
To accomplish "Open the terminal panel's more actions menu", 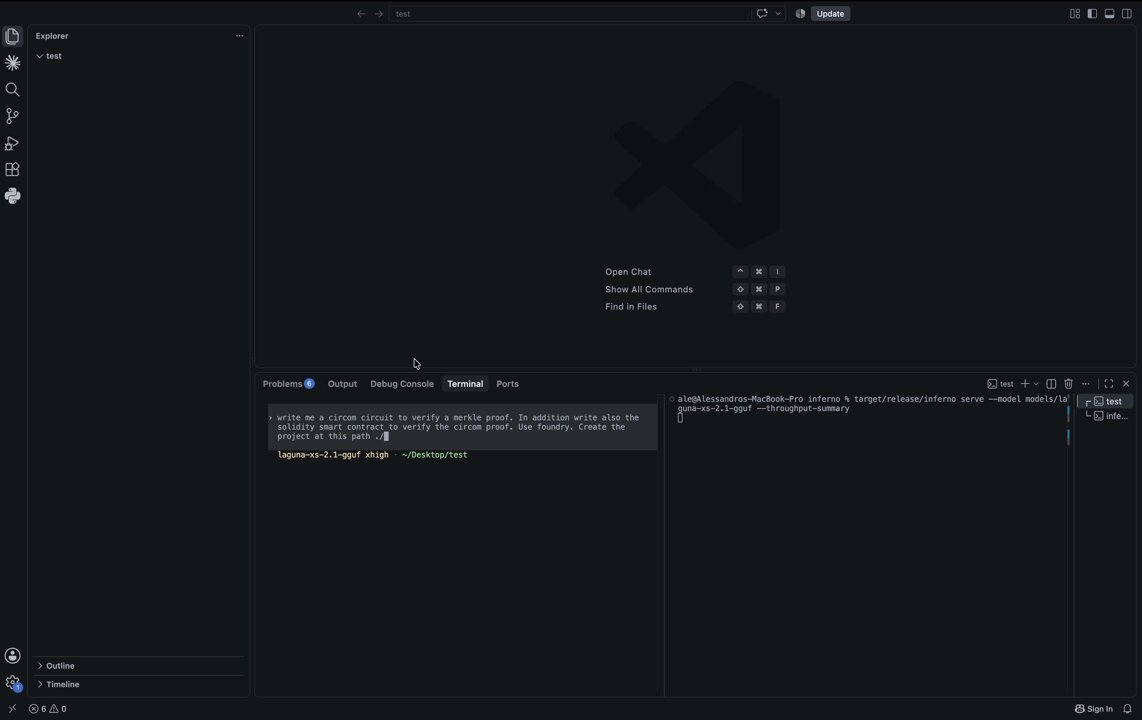I will point(1086,384).
